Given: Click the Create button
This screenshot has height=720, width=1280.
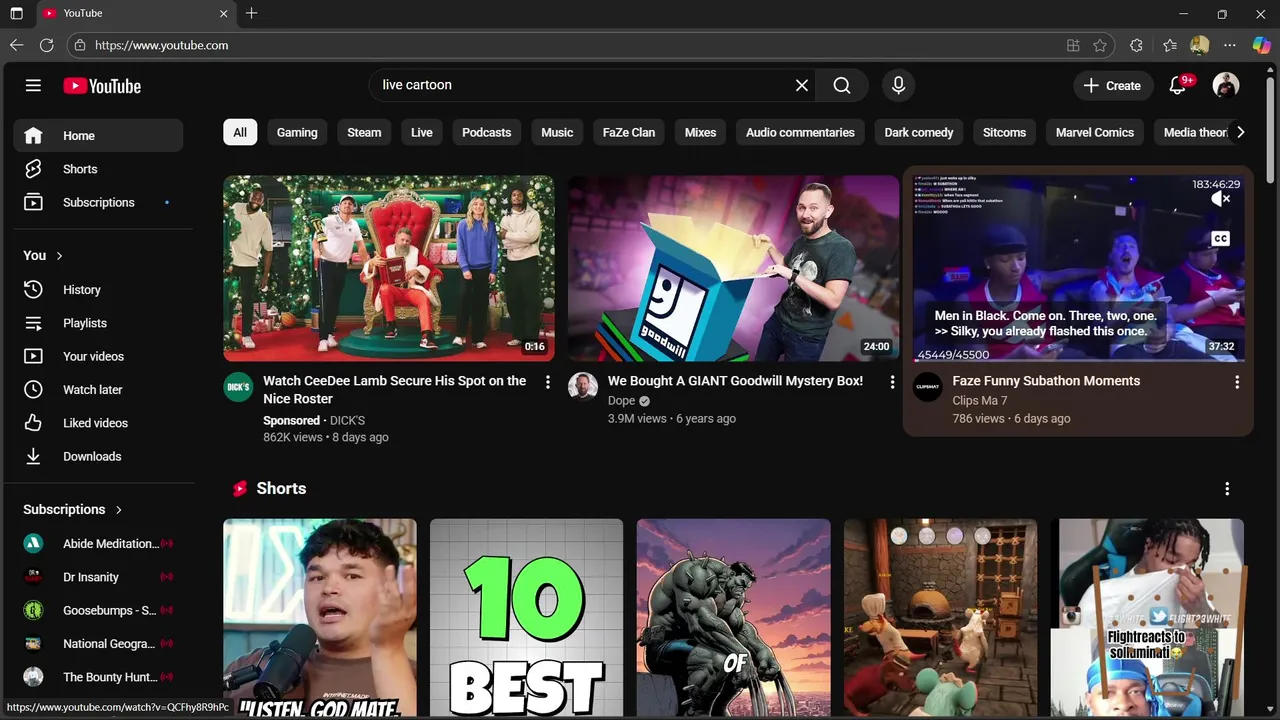Looking at the screenshot, I should (1112, 86).
